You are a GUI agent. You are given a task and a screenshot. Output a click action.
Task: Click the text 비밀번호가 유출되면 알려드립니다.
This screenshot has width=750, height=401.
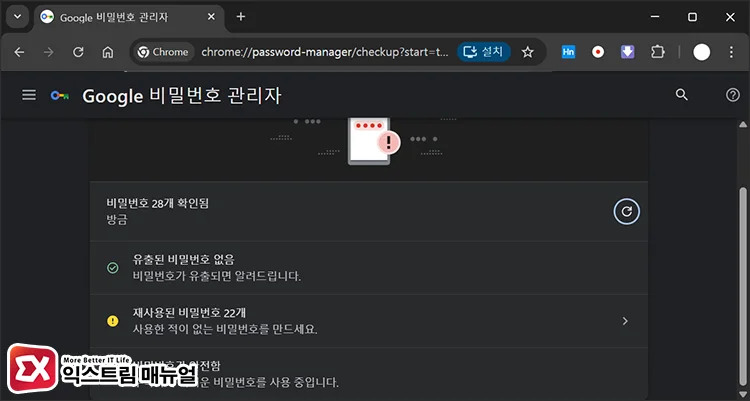217,276
